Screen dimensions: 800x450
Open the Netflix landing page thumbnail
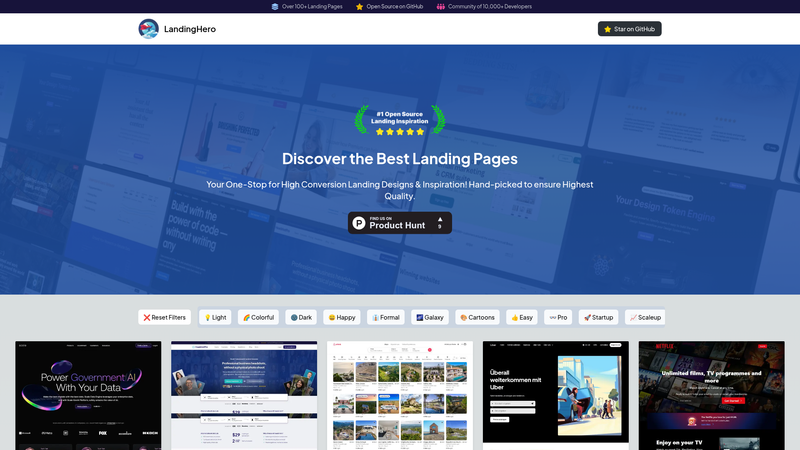tap(712, 395)
